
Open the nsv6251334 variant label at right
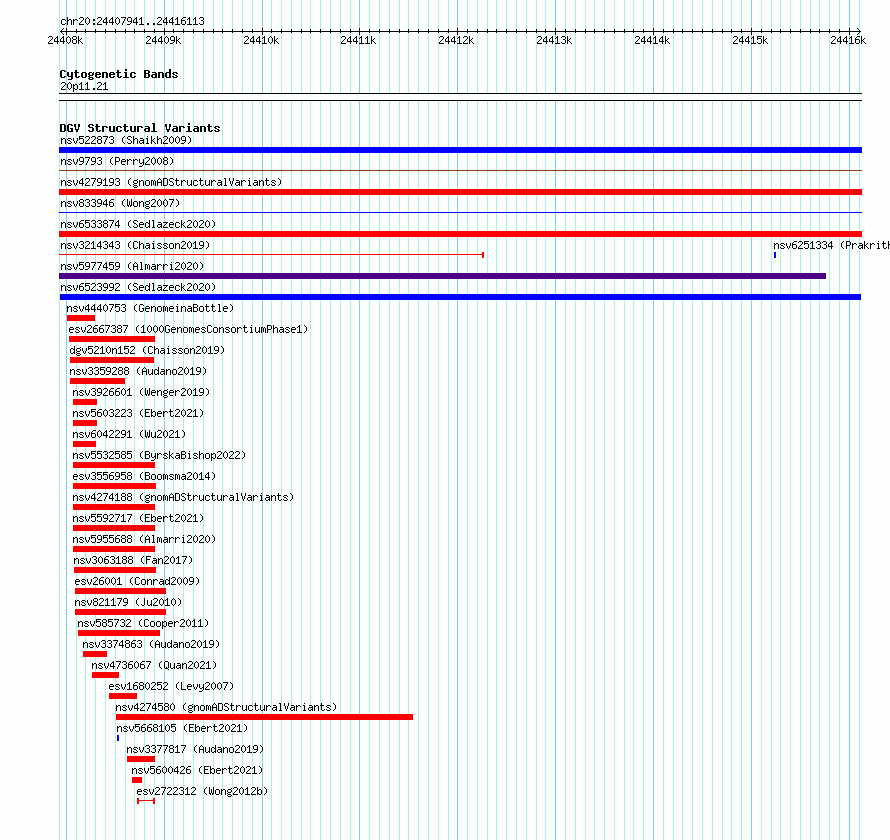(831, 245)
